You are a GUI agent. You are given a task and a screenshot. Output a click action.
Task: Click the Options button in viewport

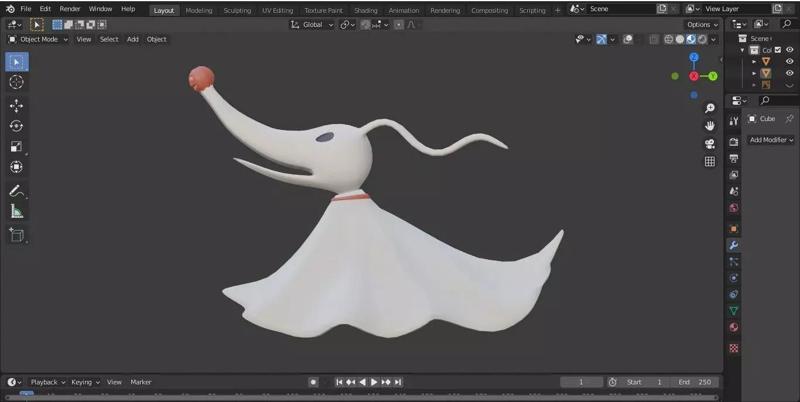700,24
